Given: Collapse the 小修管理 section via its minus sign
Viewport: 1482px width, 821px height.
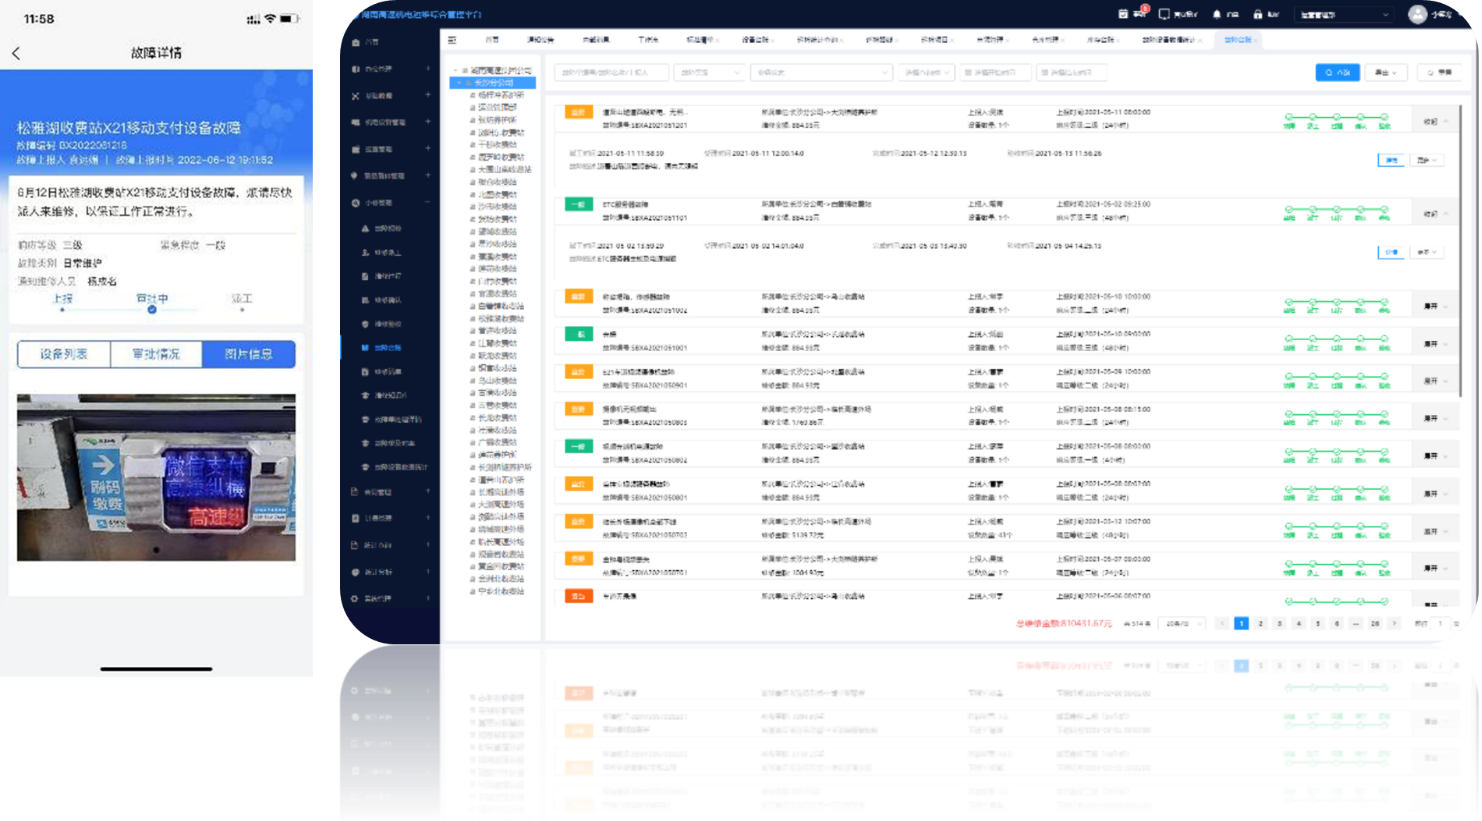Looking at the screenshot, I should [428, 203].
